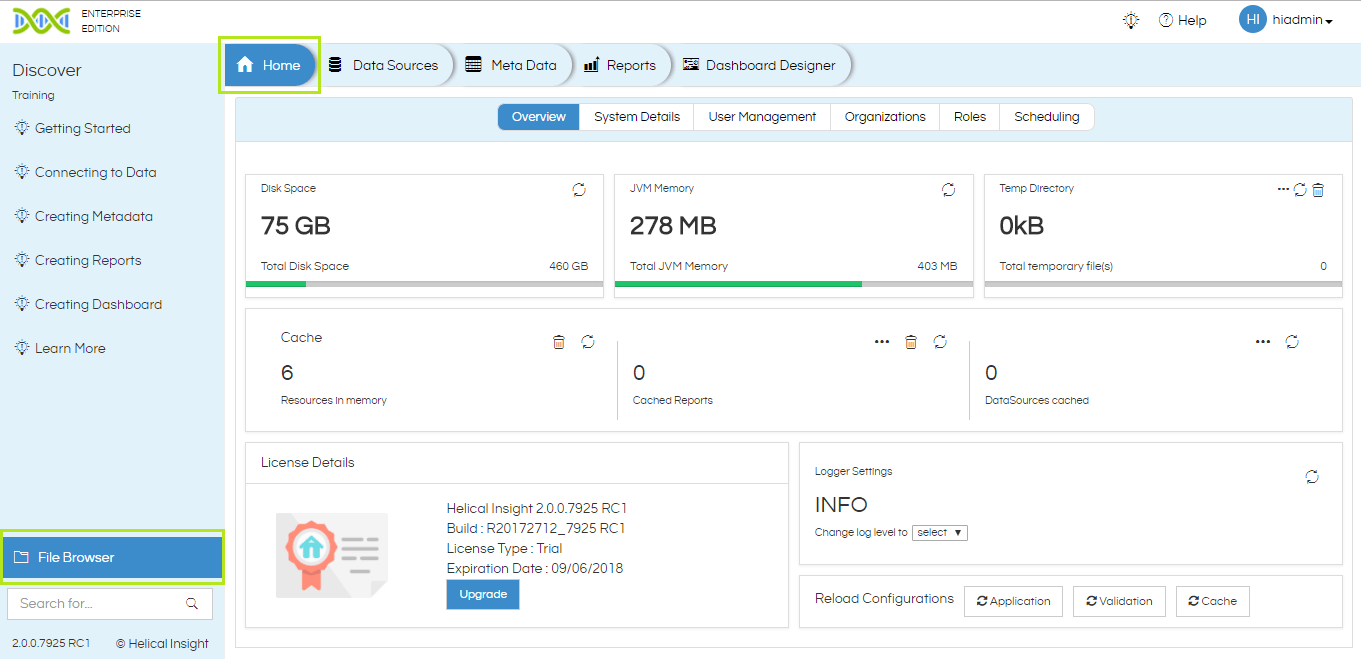Screen dimensions: 1361x659
Task: Delete Temp Directory files with trash icon
Action: coord(1318,190)
